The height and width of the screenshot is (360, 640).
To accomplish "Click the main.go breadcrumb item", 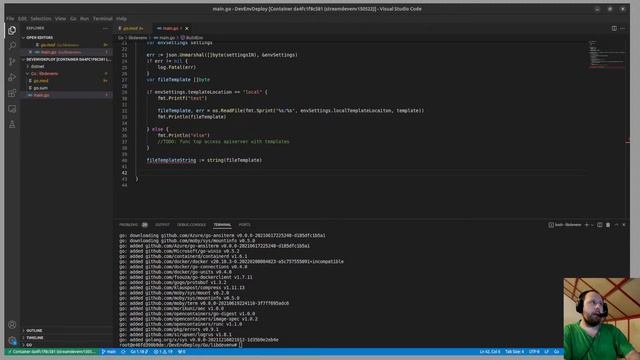I will [x=165, y=38].
